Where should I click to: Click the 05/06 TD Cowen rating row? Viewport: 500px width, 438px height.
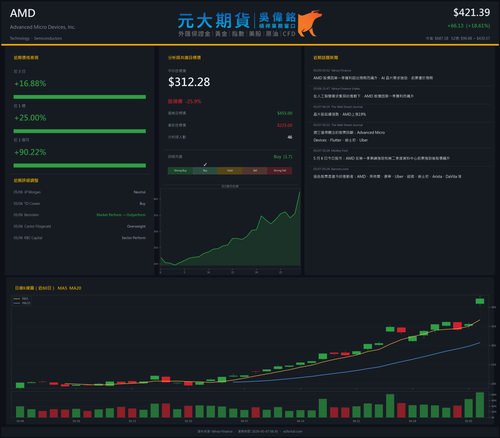(80, 204)
